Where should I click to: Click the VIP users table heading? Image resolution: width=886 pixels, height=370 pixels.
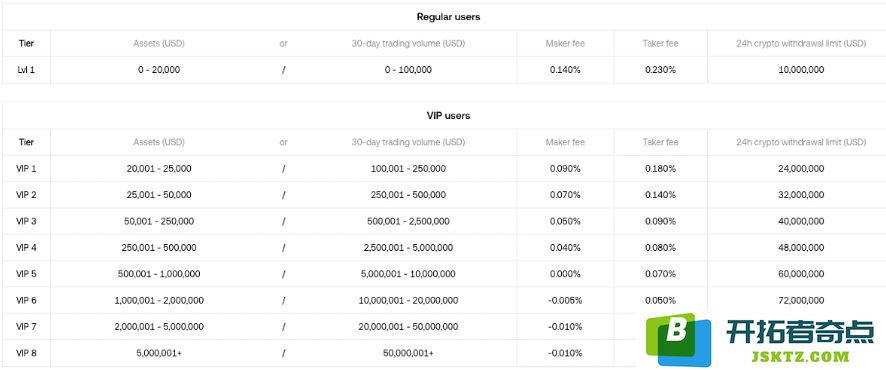(448, 116)
